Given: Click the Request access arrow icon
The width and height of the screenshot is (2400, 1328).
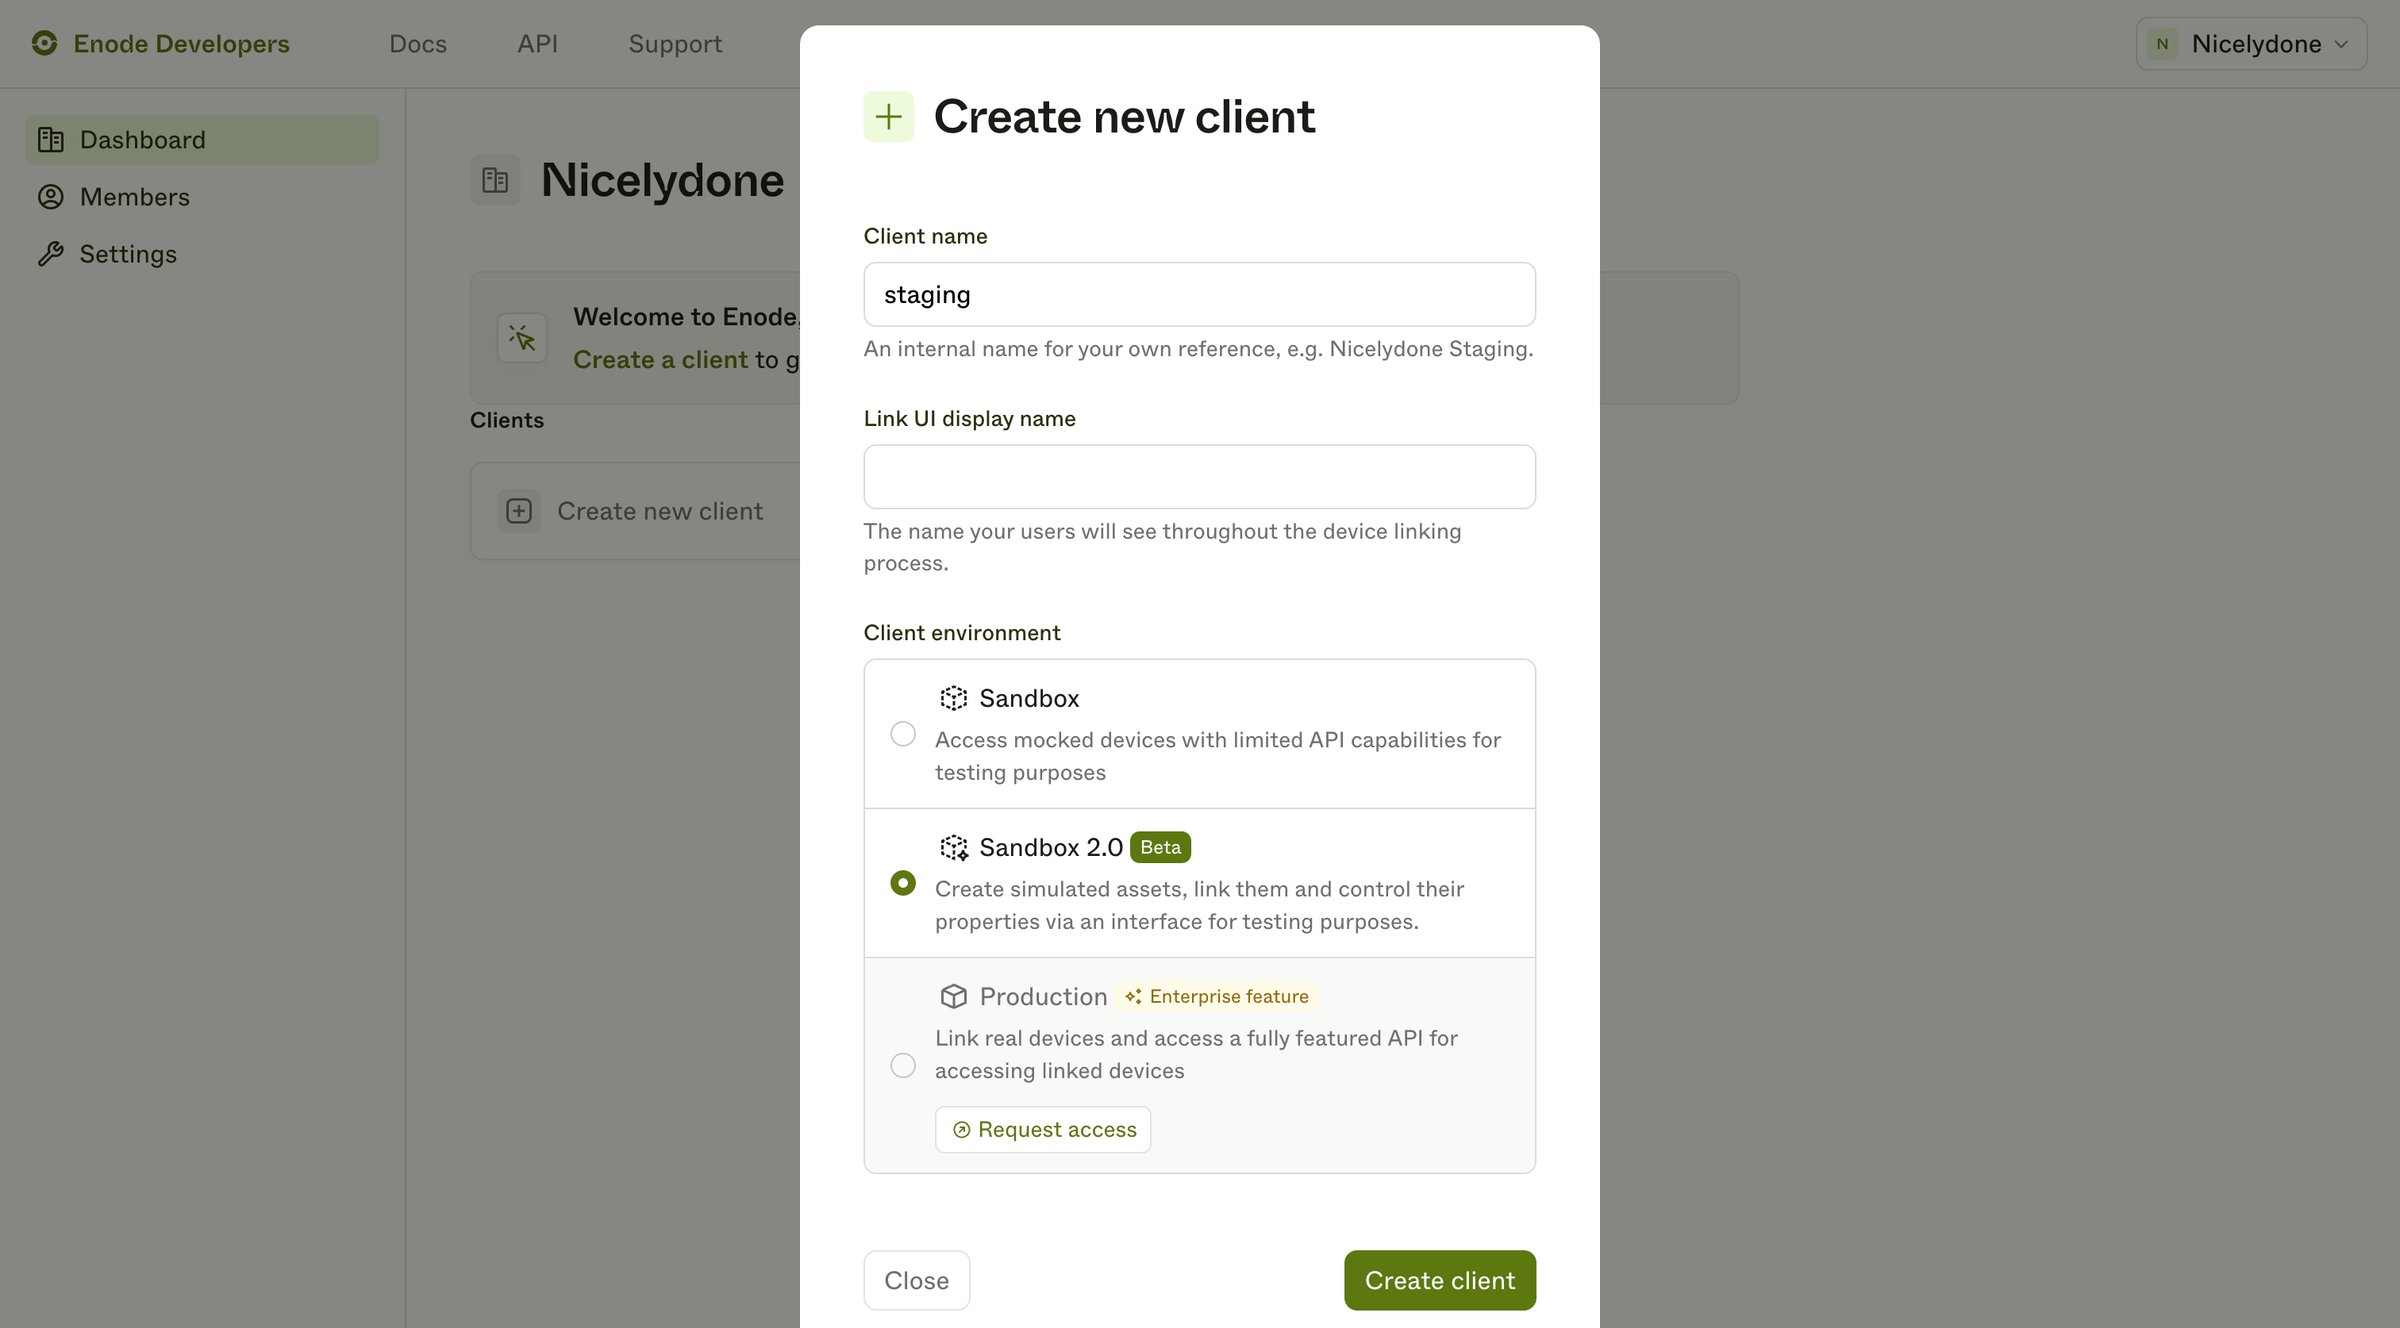Looking at the screenshot, I should pos(961,1130).
